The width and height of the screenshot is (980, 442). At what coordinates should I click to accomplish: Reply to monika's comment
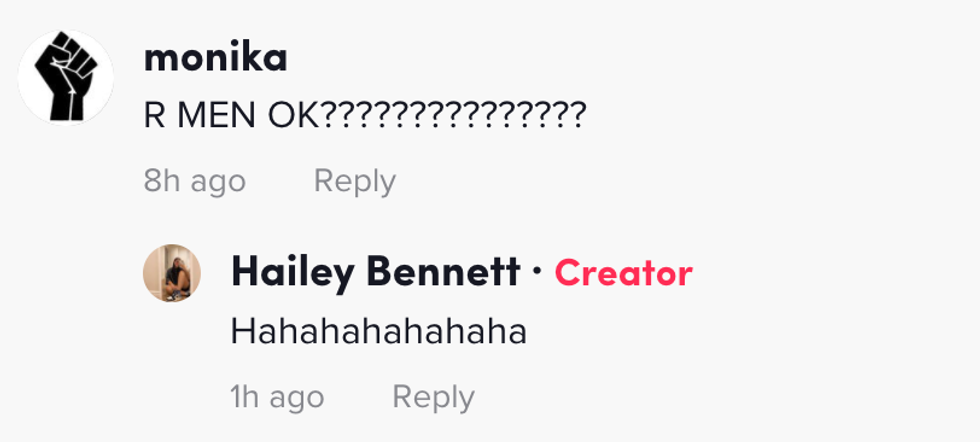click(354, 181)
